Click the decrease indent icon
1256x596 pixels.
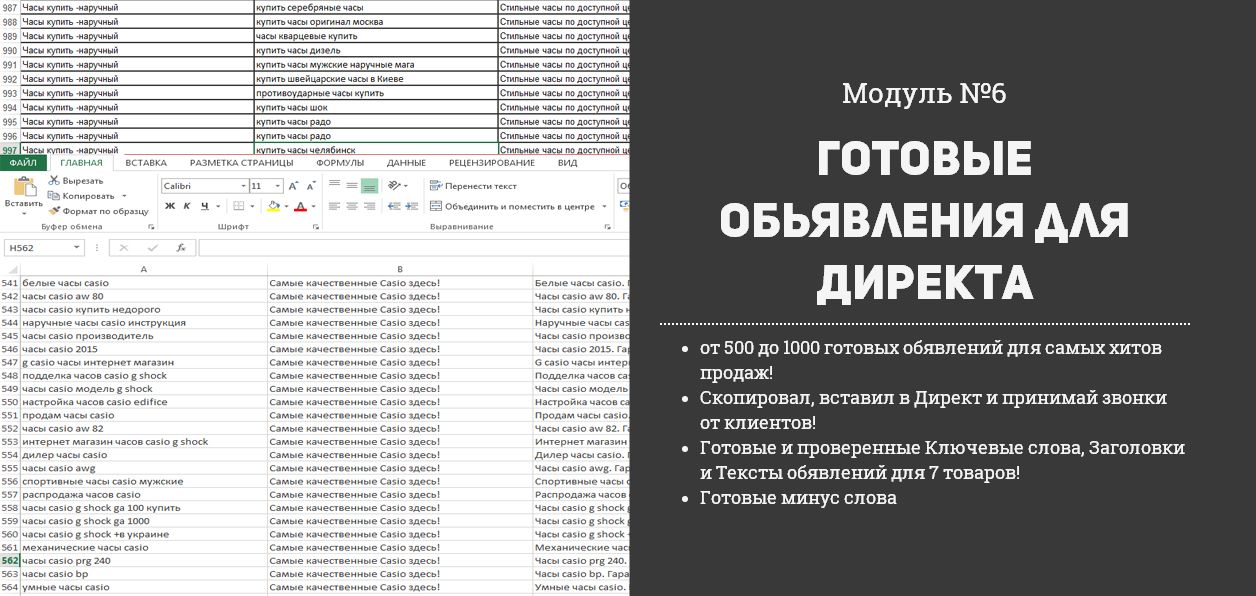(x=394, y=206)
